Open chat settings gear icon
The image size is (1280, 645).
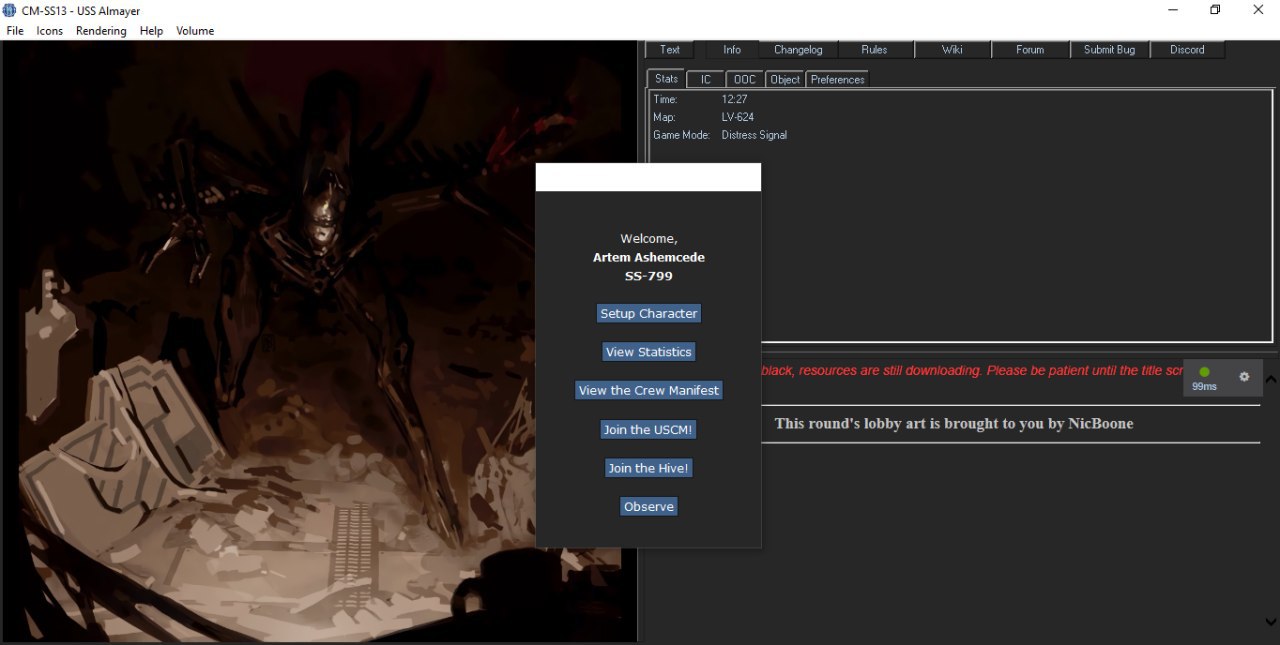tap(1244, 377)
